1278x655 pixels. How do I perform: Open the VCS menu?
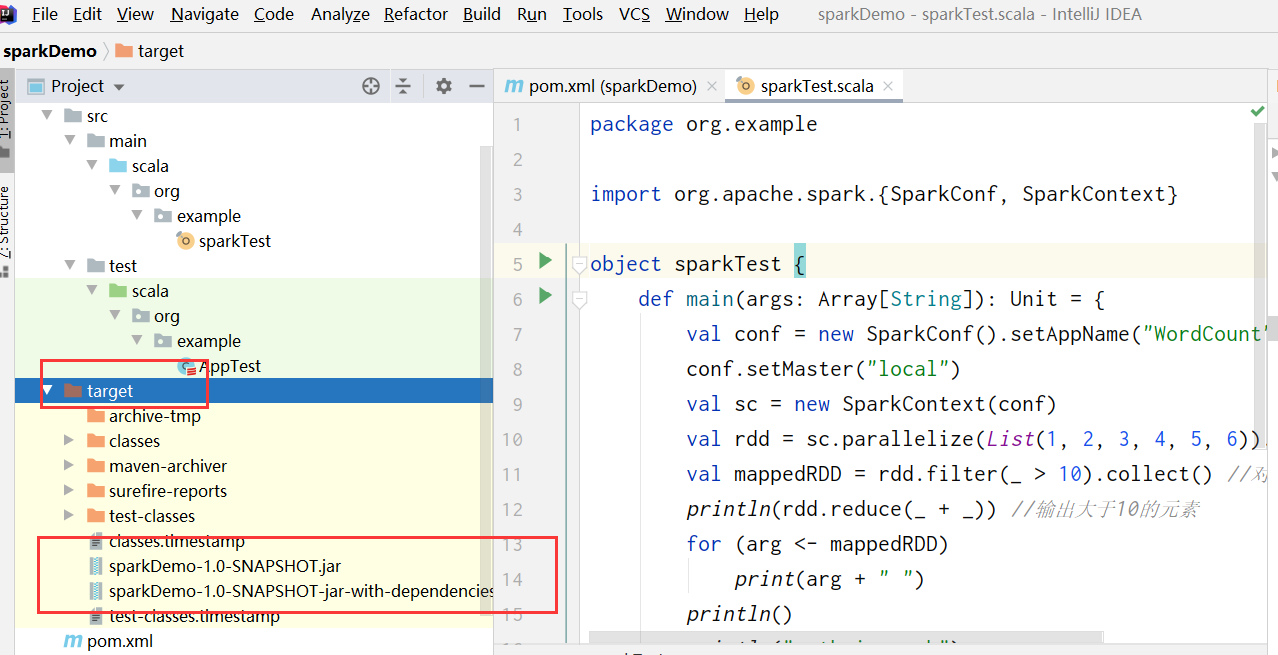pyautogui.click(x=634, y=14)
